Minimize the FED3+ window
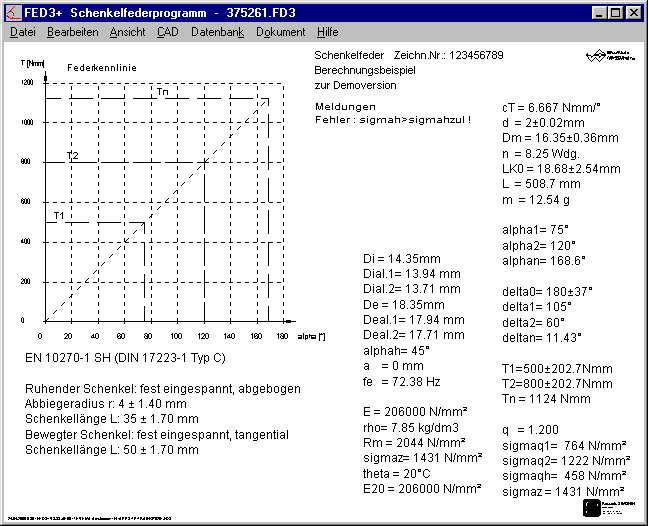 coord(599,13)
